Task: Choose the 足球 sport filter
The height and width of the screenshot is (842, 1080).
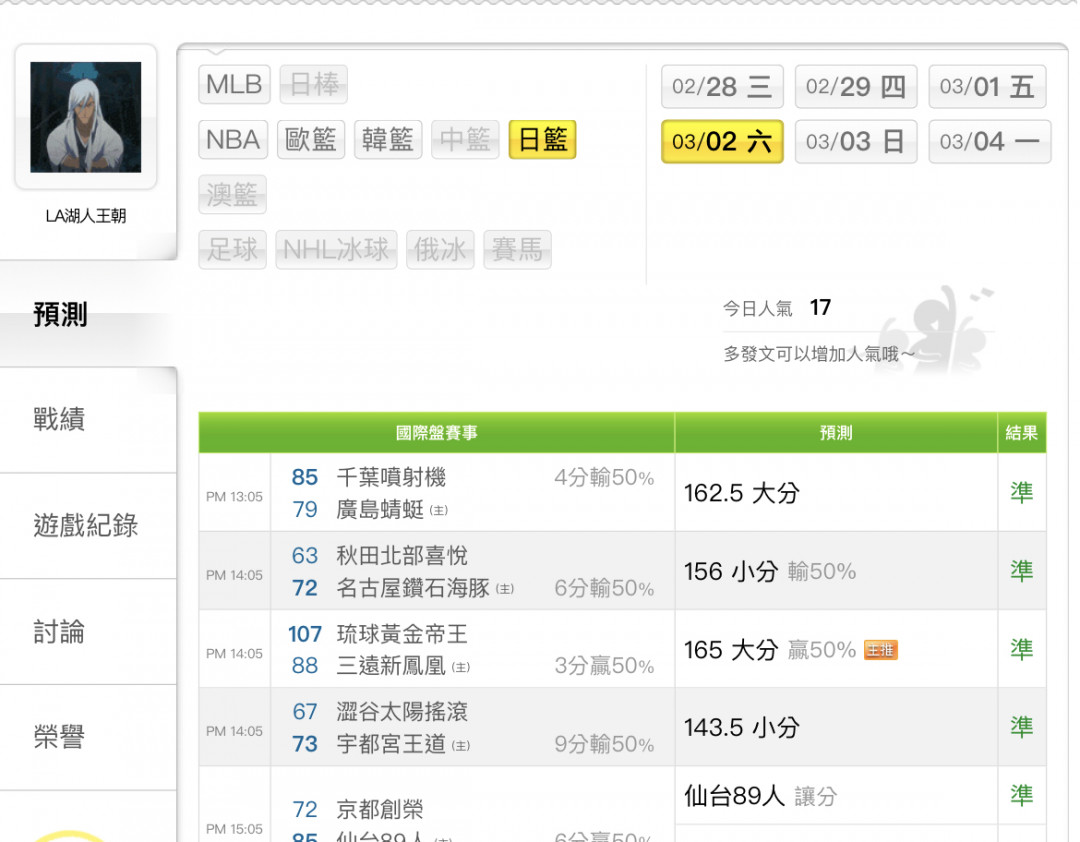Action: tap(232, 249)
